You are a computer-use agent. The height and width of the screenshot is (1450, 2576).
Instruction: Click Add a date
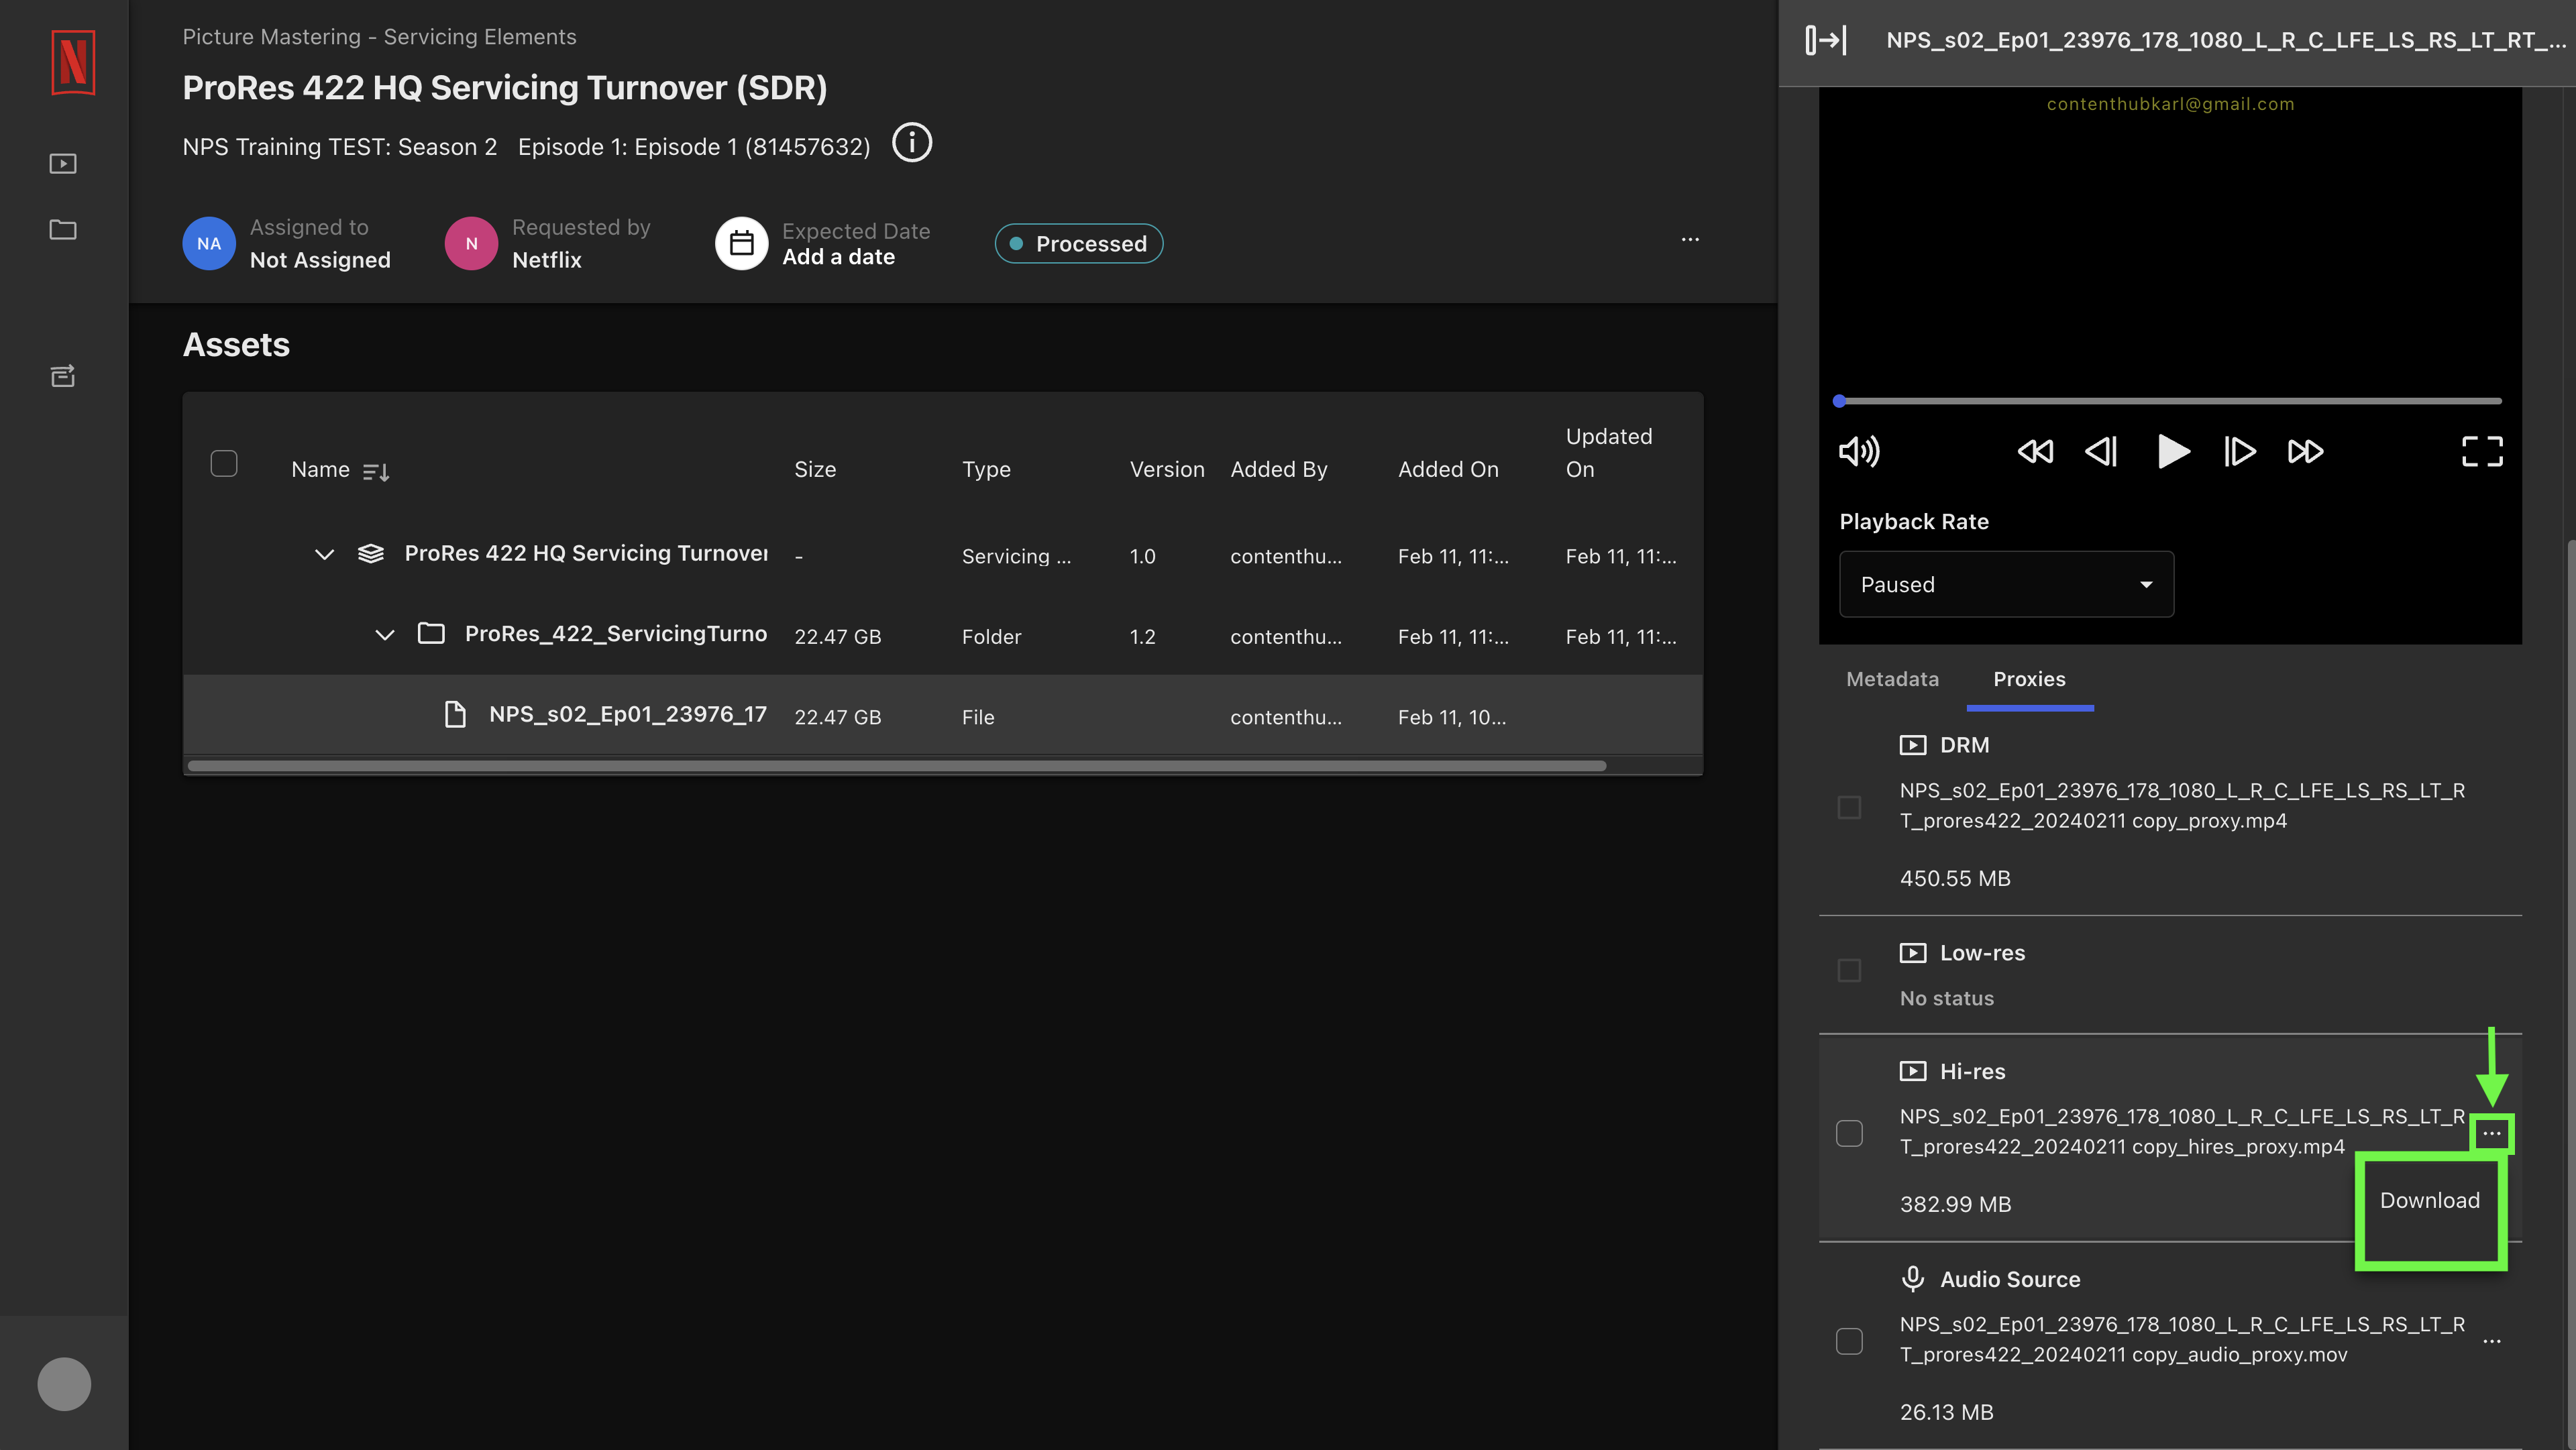click(x=838, y=257)
